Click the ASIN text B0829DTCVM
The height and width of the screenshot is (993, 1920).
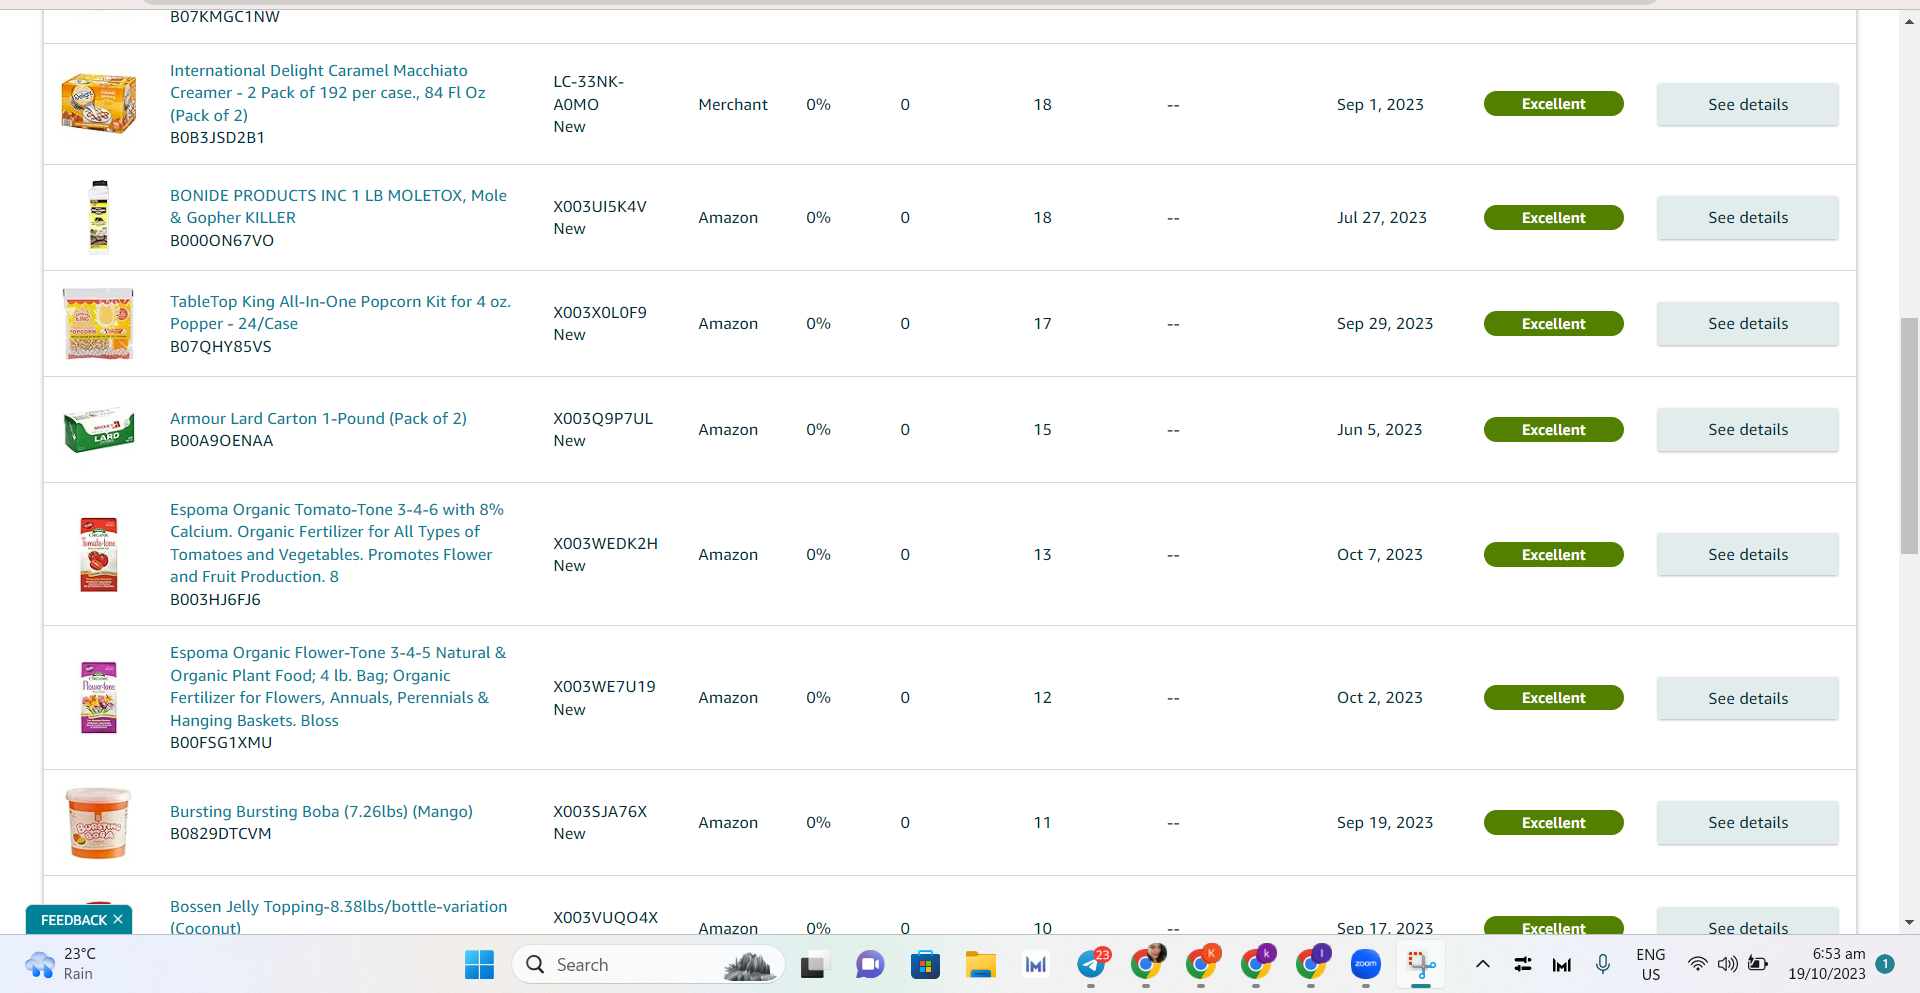click(220, 833)
